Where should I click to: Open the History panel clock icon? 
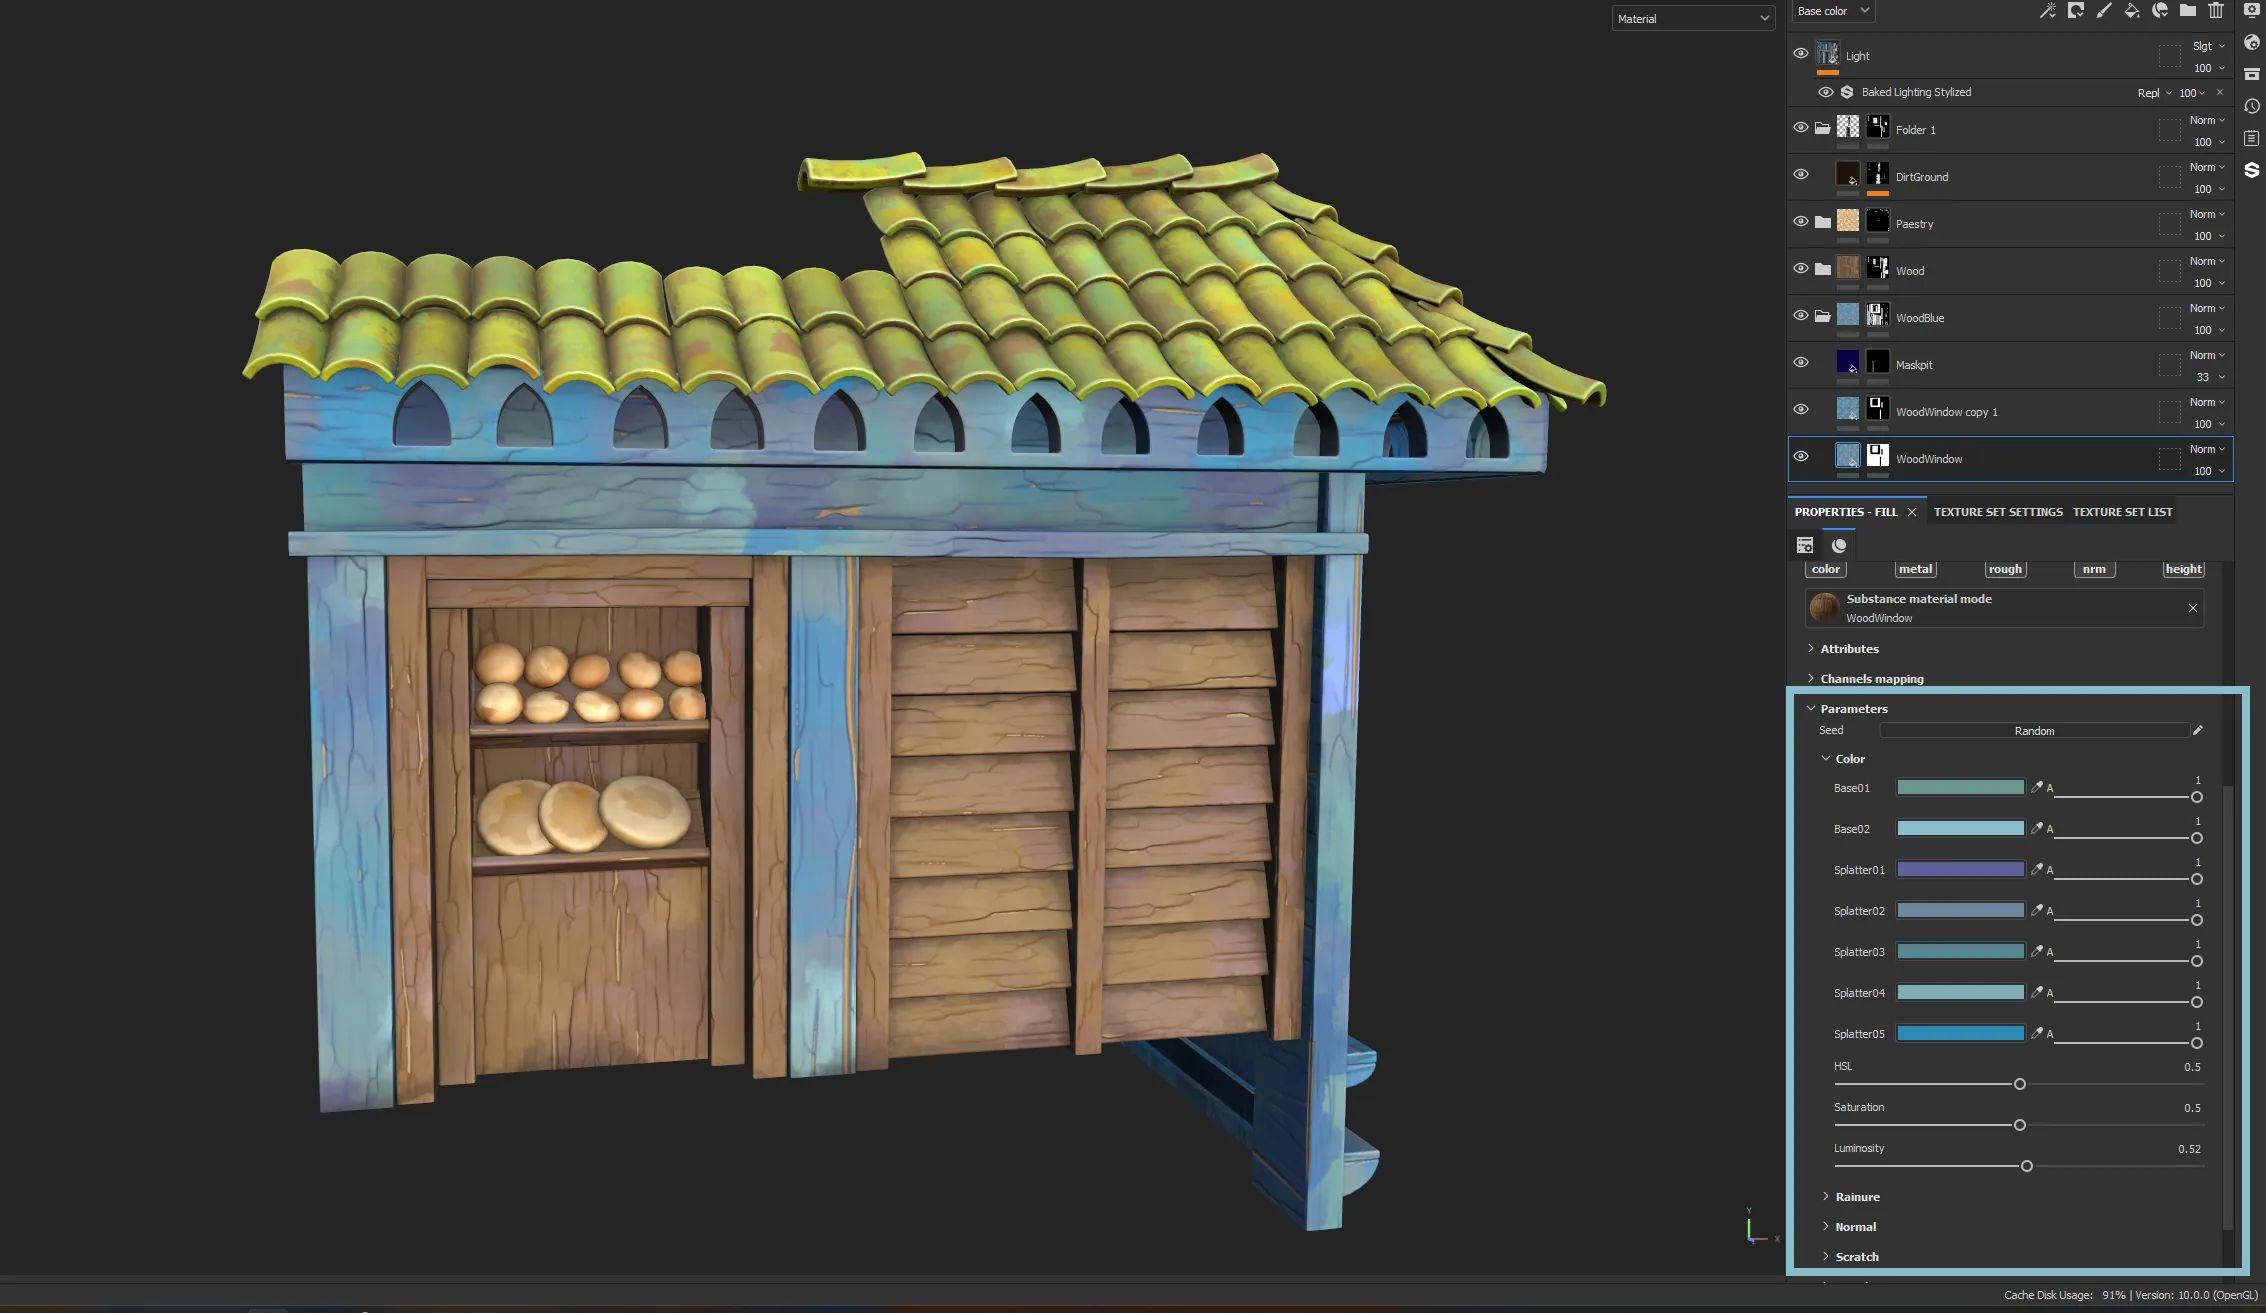point(2251,106)
